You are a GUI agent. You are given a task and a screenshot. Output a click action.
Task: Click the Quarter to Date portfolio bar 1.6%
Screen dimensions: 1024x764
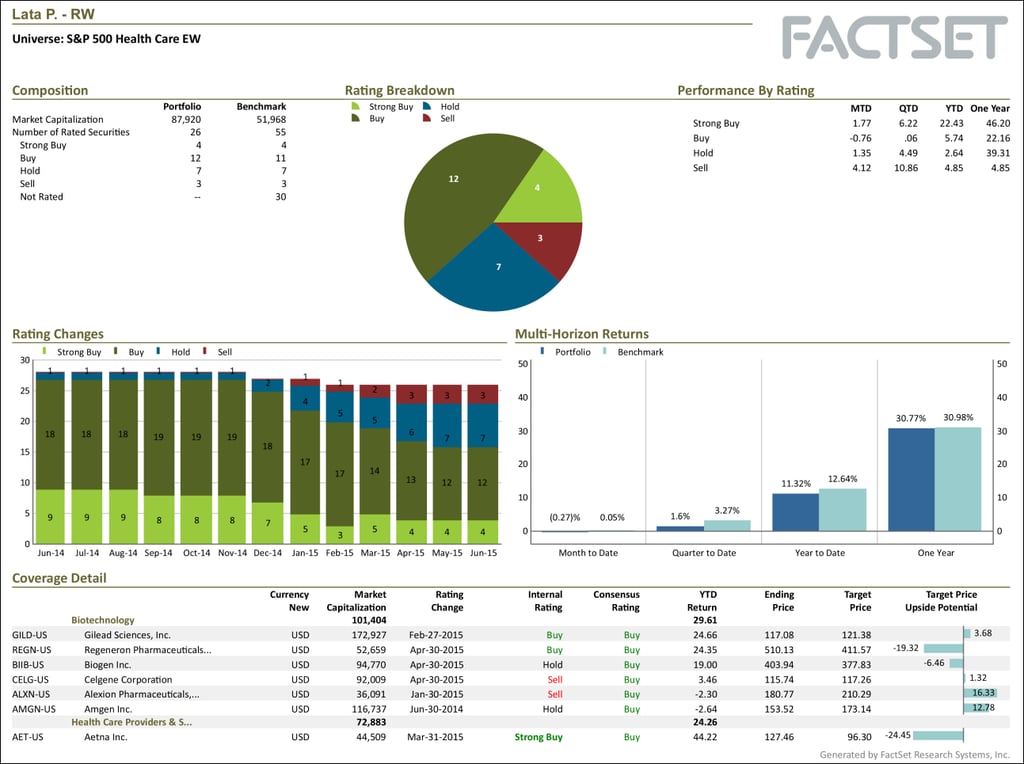680,528
